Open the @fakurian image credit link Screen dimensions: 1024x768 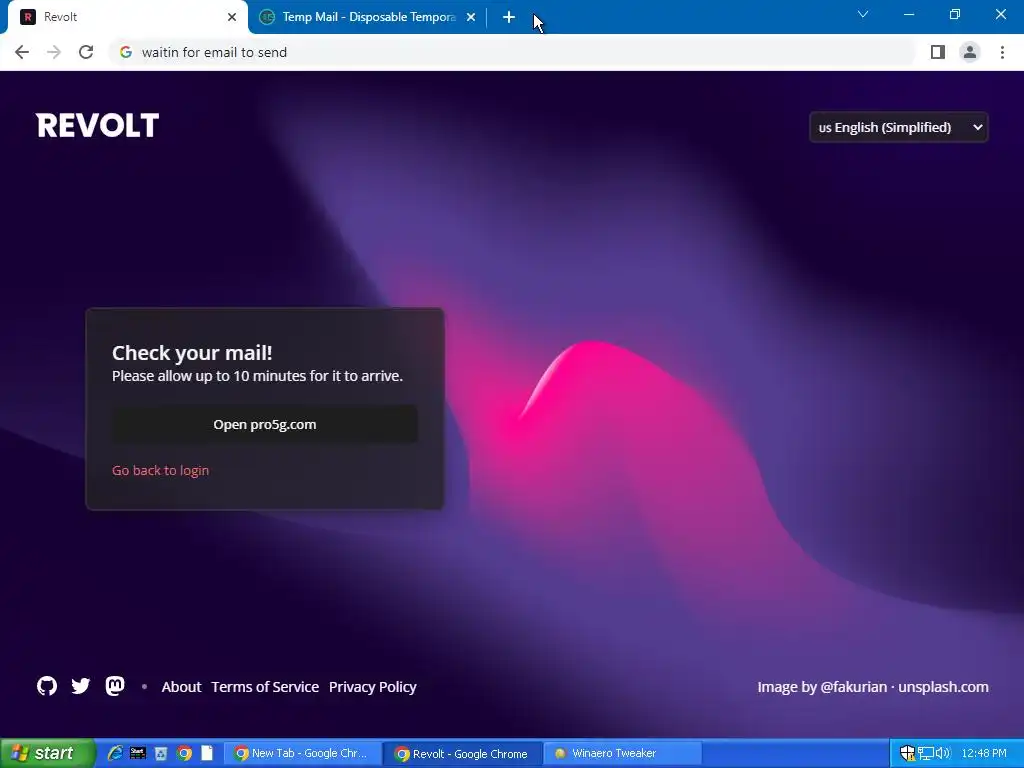click(x=854, y=687)
